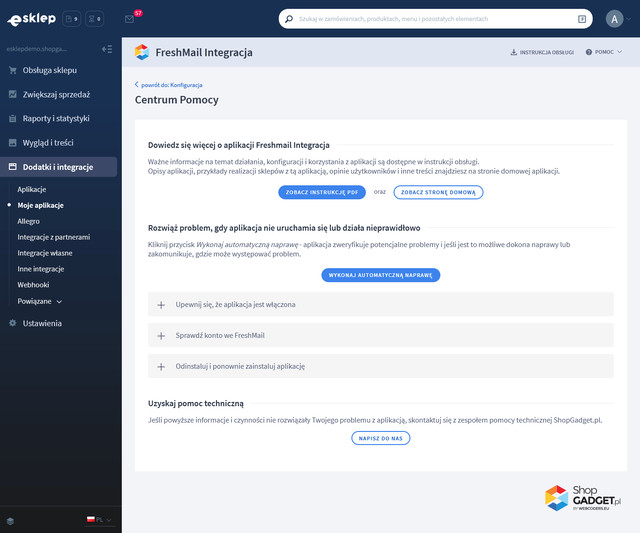Click the 'powrót do: Konfiguracja' back link
This screenshot has width=640, height=533.
[170, 85]
